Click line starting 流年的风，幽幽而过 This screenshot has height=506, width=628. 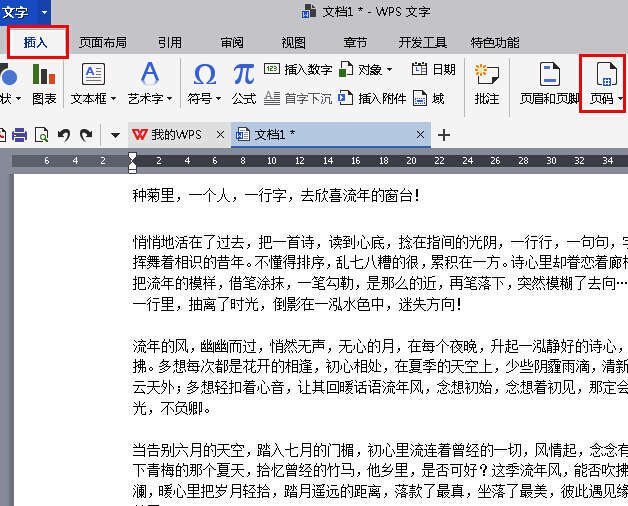[x=380, y=347]
